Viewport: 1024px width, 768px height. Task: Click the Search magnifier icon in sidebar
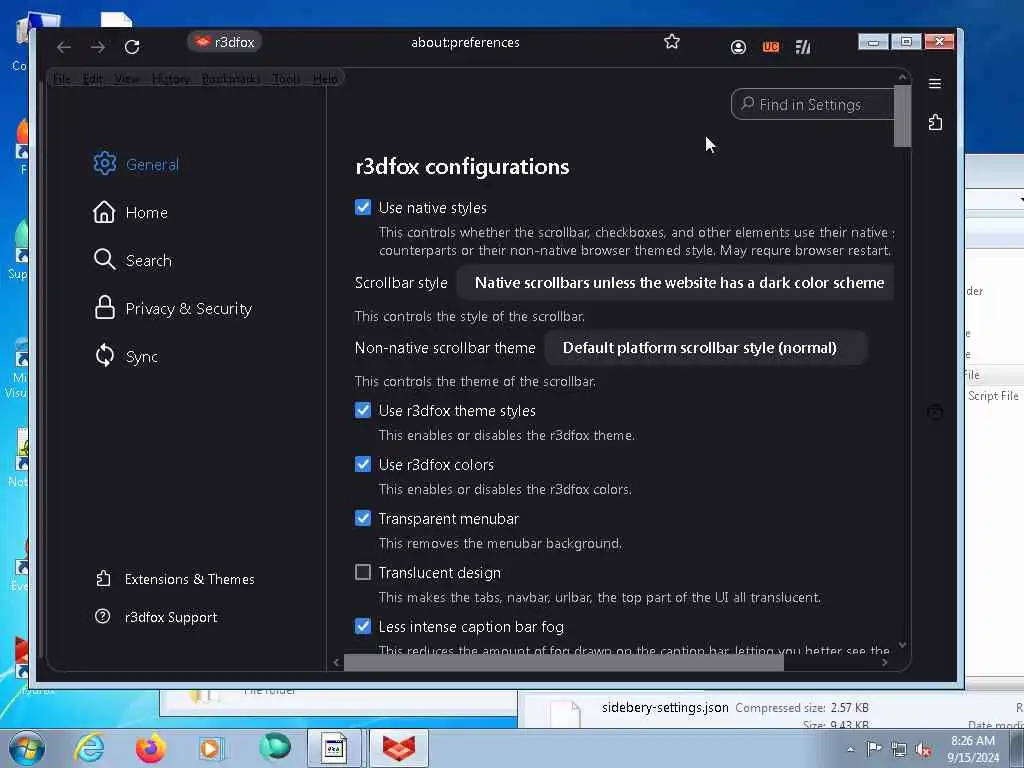coord(104,259)
